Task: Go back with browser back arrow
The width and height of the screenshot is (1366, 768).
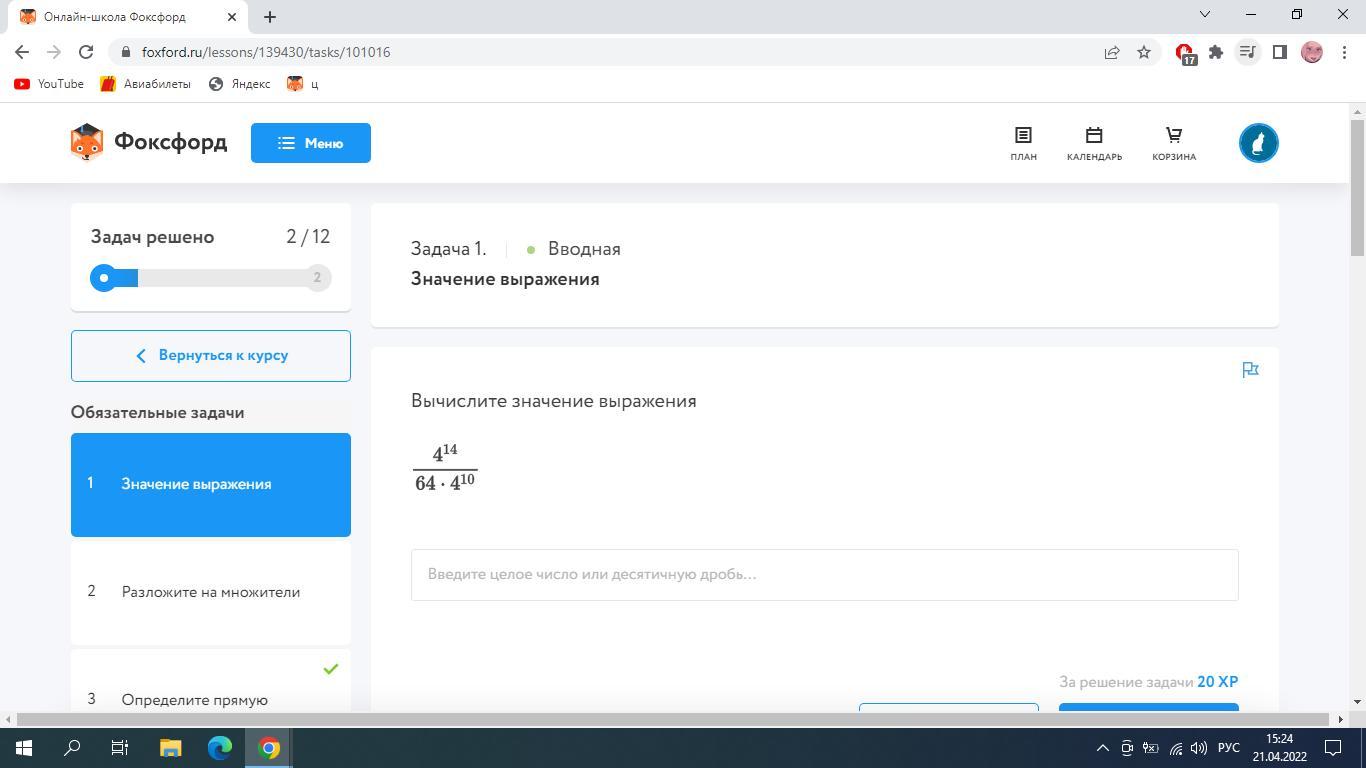Action: (22, 52)
